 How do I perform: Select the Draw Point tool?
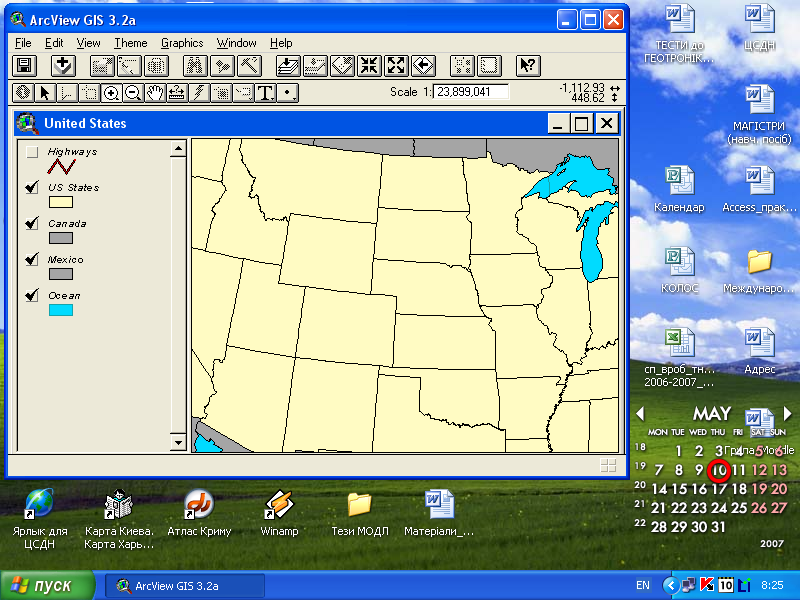pos(288,93)
